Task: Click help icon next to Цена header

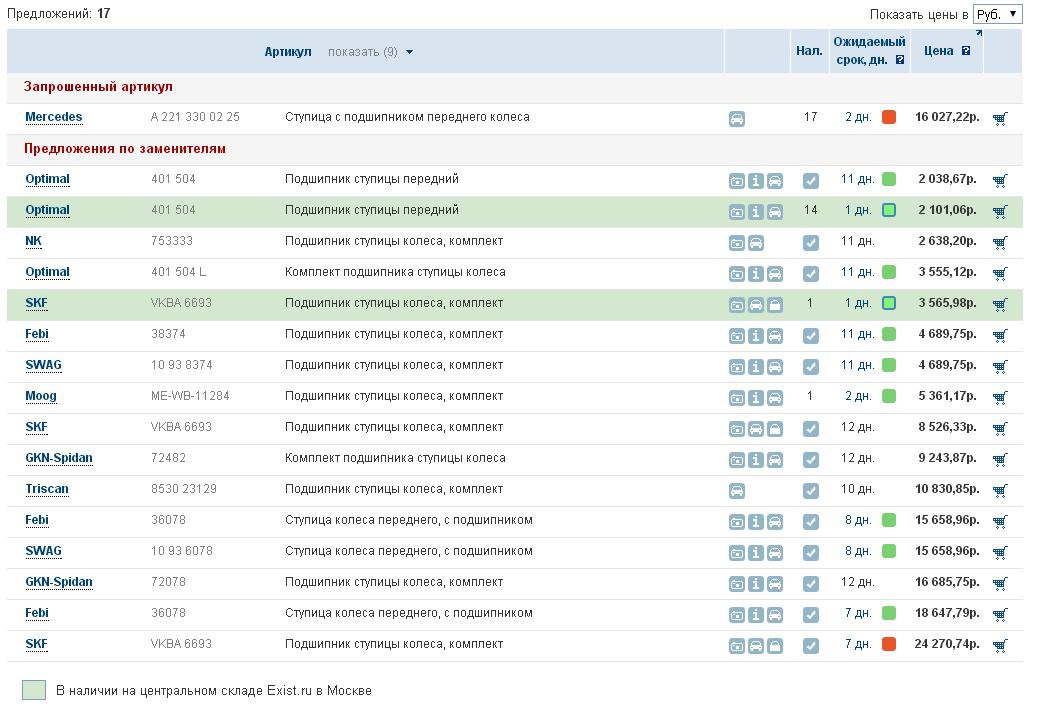Action: [x=966, y=51]
